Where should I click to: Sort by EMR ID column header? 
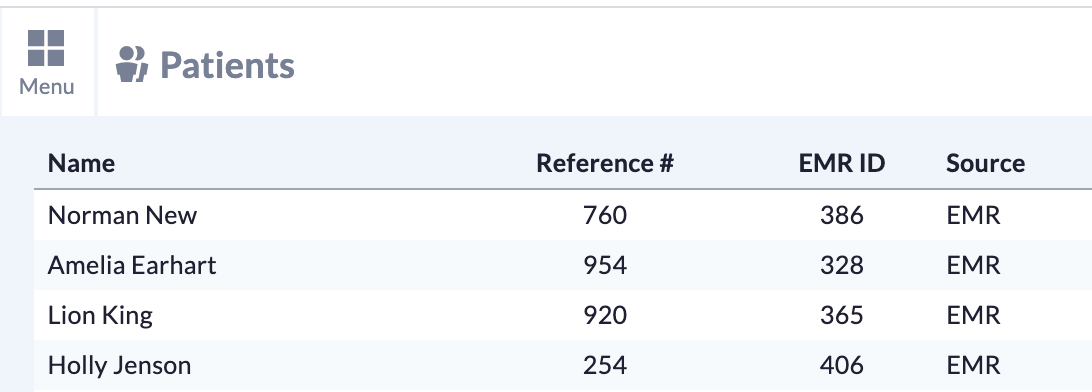click(x=841, y=163)
